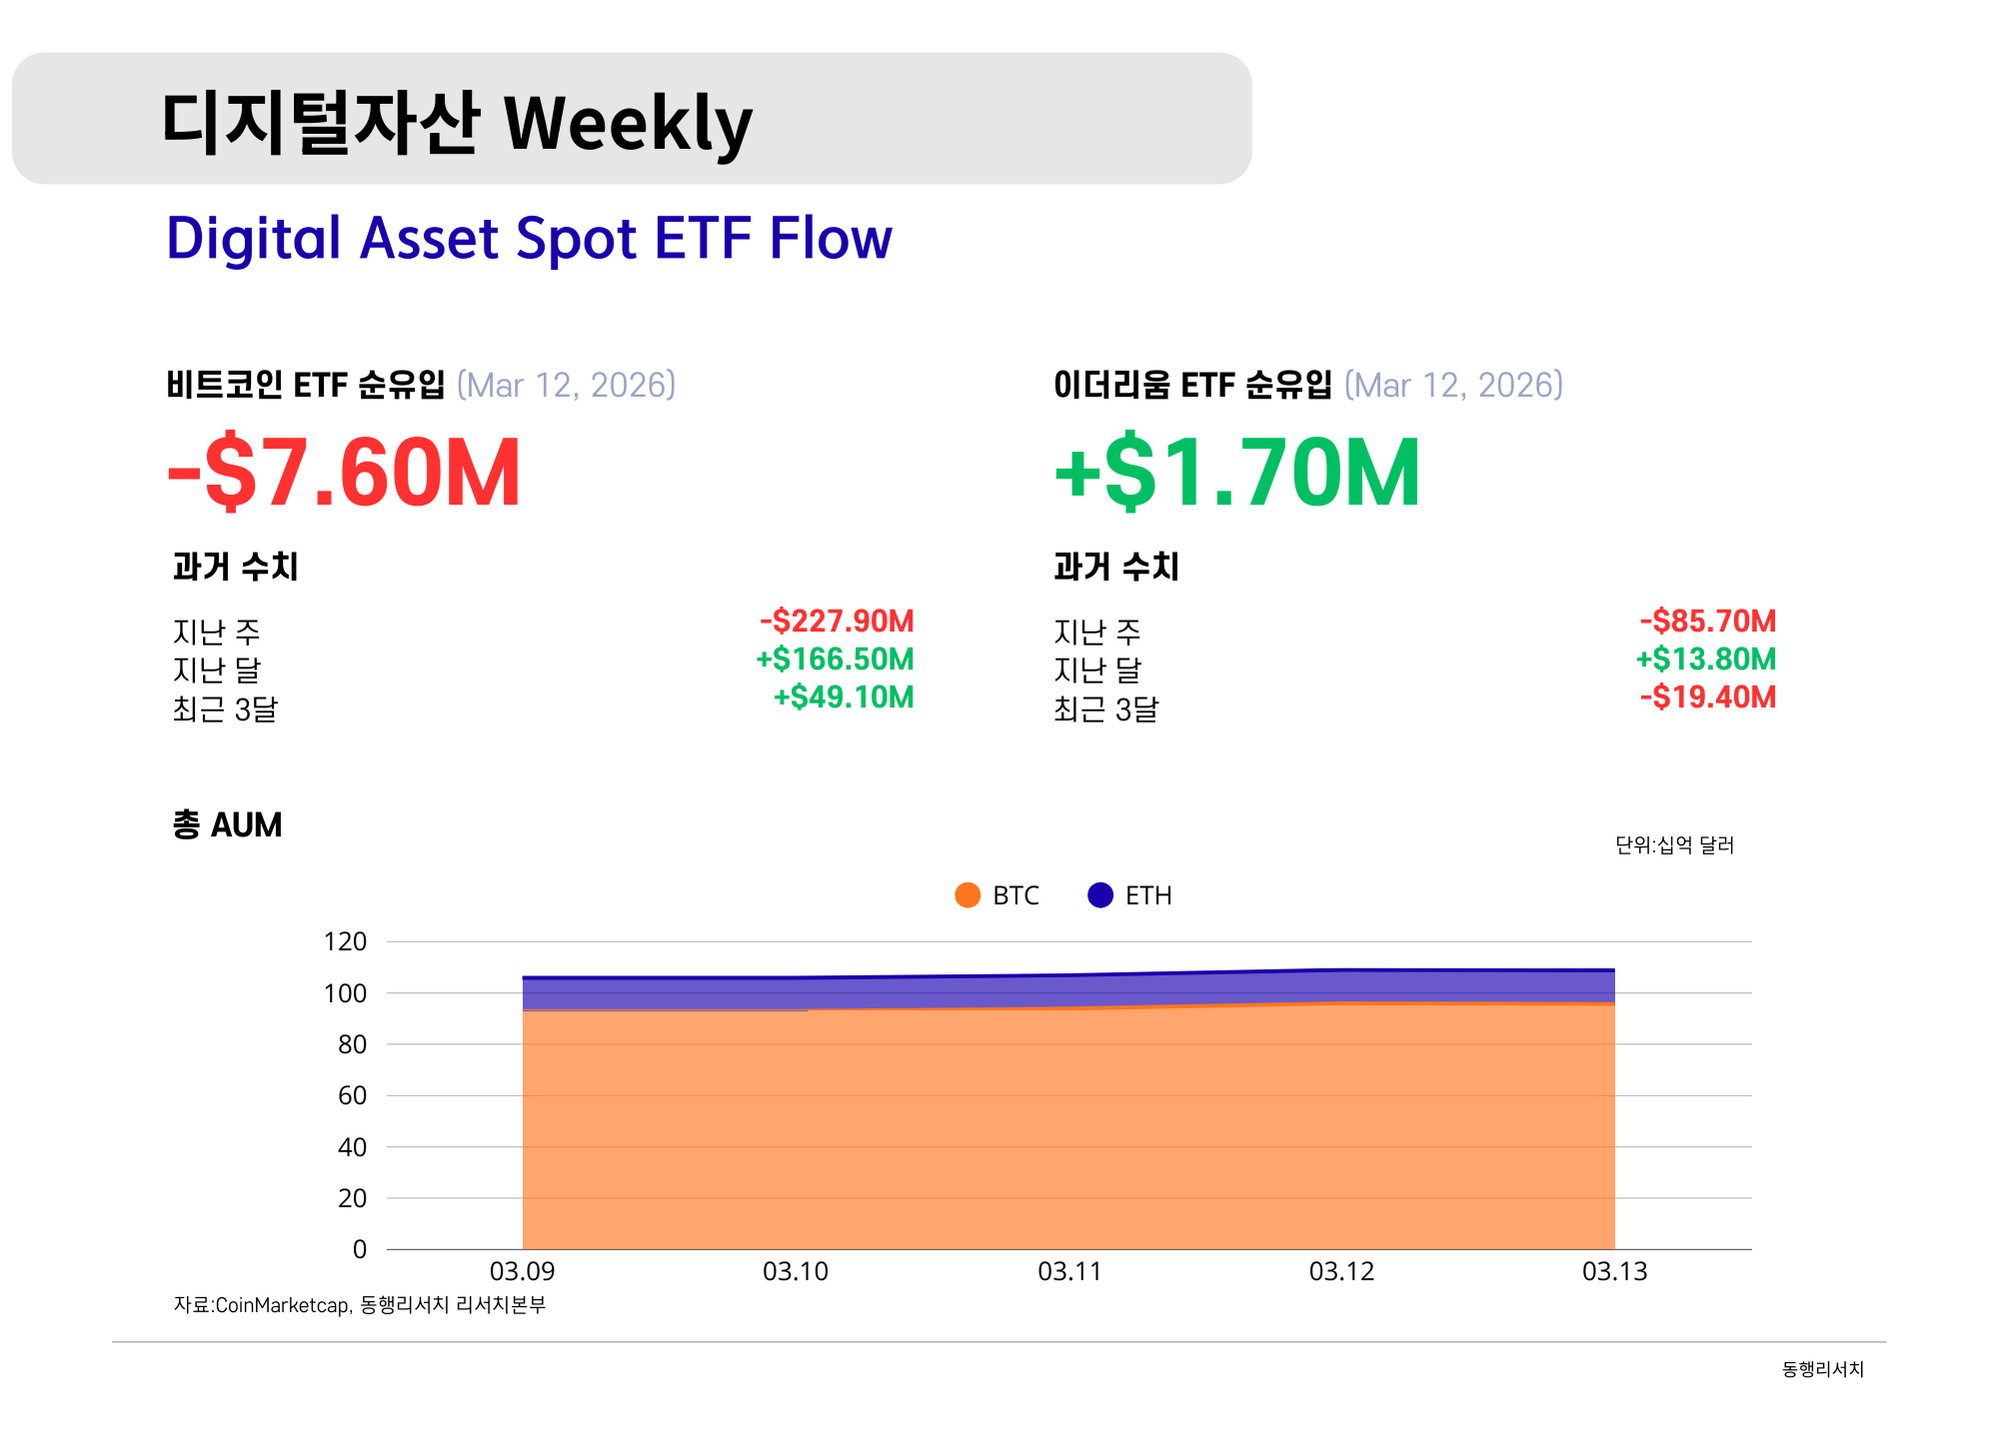The image size is (2000, 1438).
Task: Click the 03.11 x-axis date label
Action: [x=1069, y=1271]
